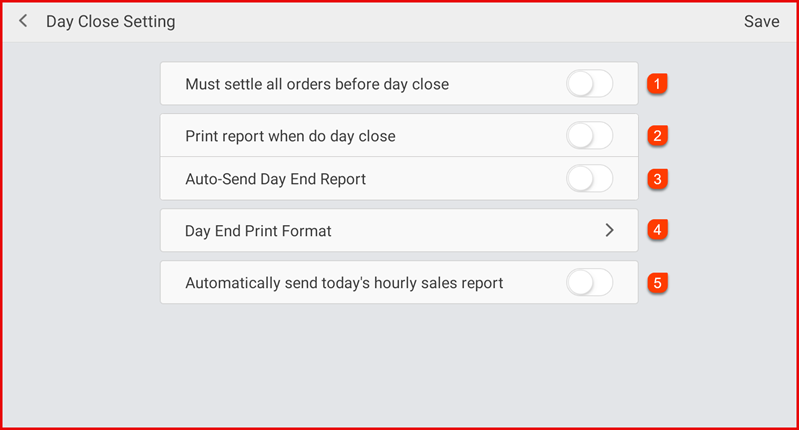Enable must settle all orders toggle
This screenshot has height=430, width=799.
(589, 84)
